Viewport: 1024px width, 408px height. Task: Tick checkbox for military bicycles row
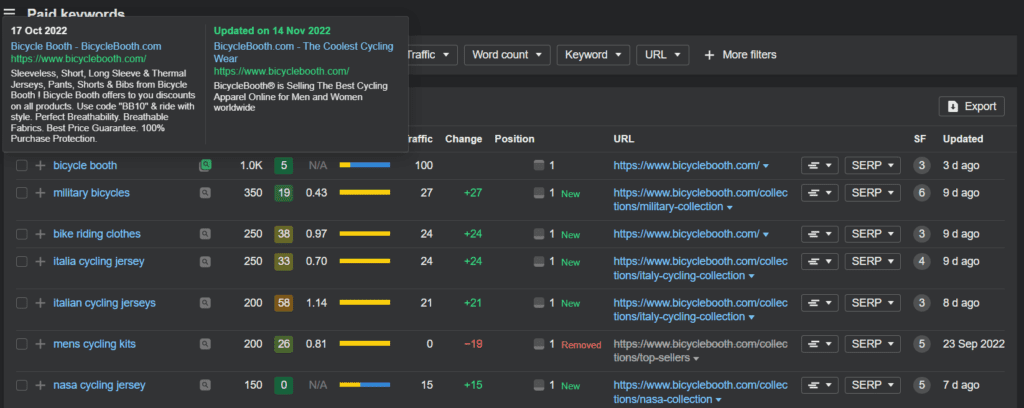coord(22,193)
